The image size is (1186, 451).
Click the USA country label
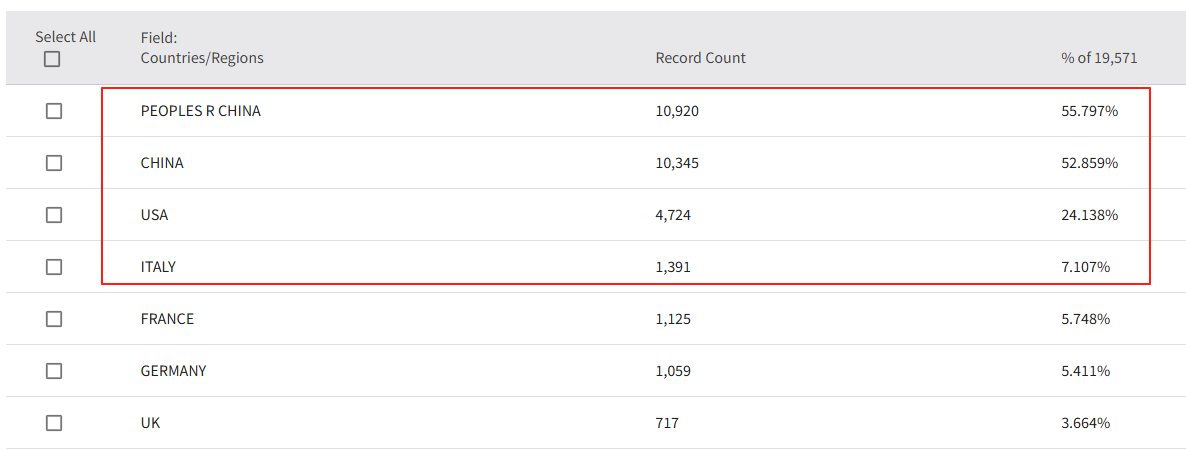pyautogui.click(x=154, y=215)
